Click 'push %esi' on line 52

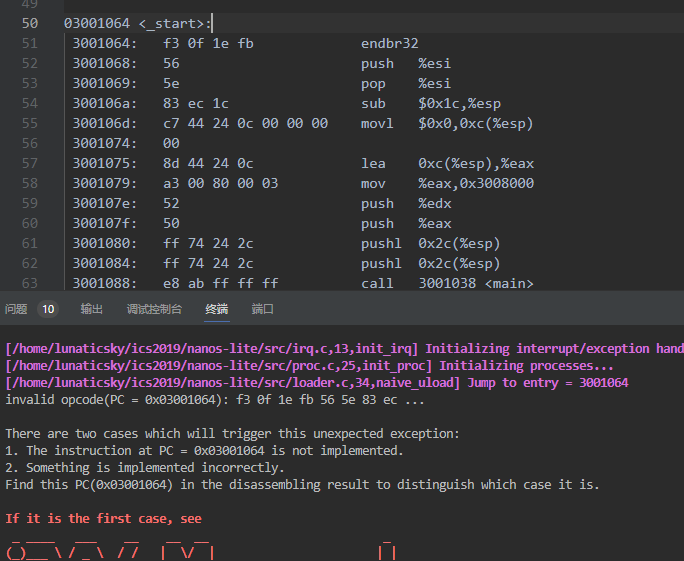(406, 63)
